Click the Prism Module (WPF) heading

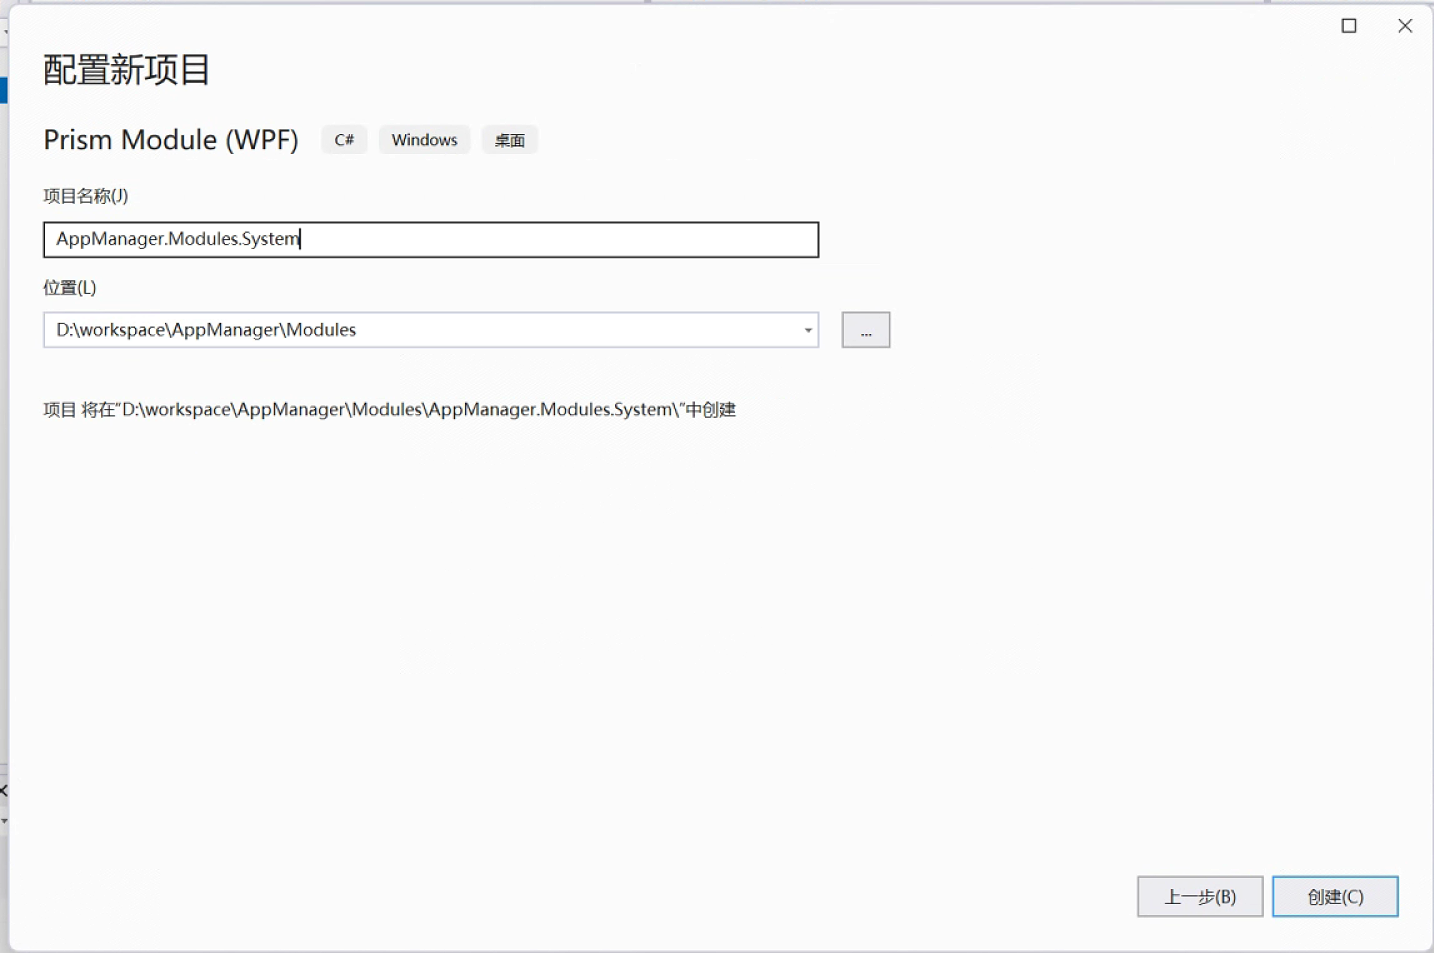pyautogui.click(x=170, y=139)
